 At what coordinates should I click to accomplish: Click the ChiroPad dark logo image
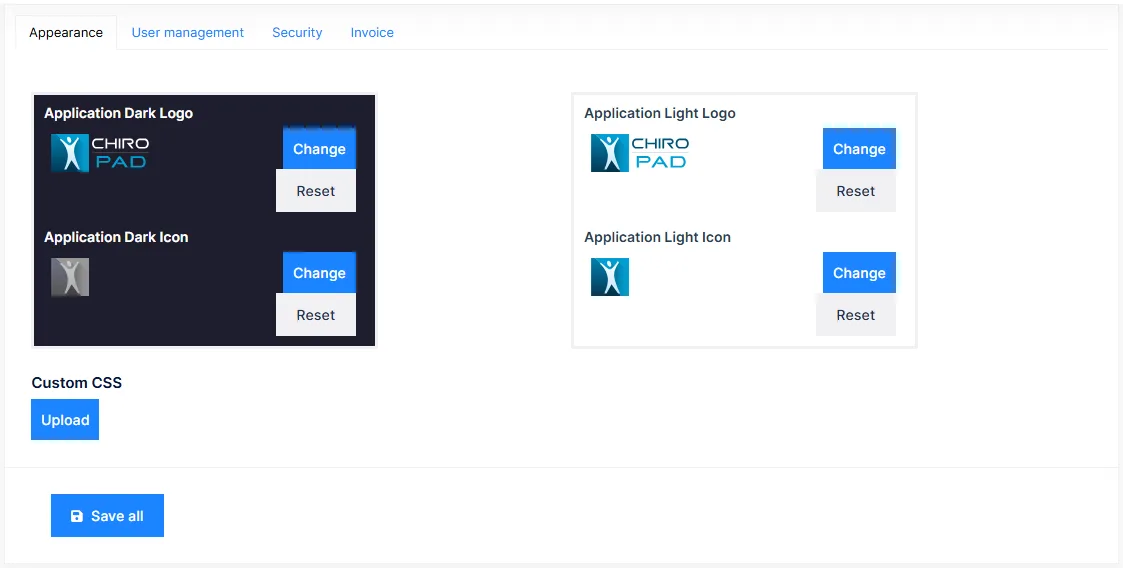(100, 153)
